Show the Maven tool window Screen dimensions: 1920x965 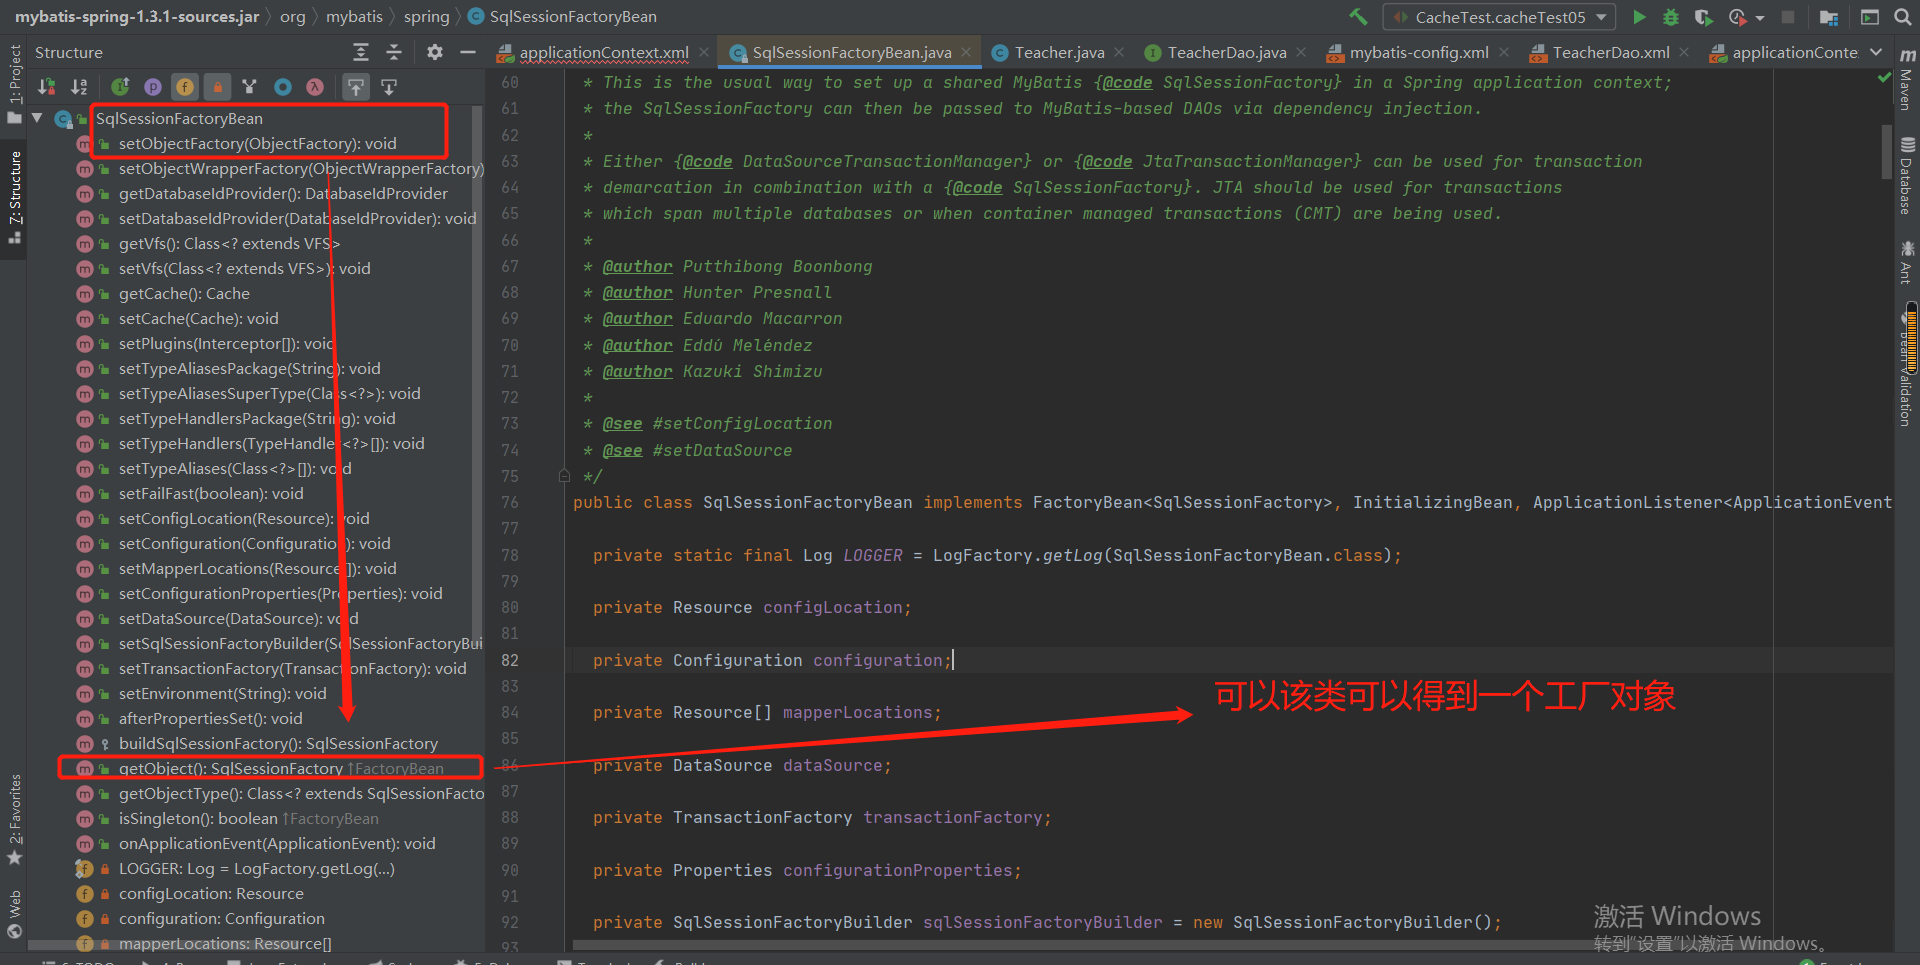point(1907,82)
